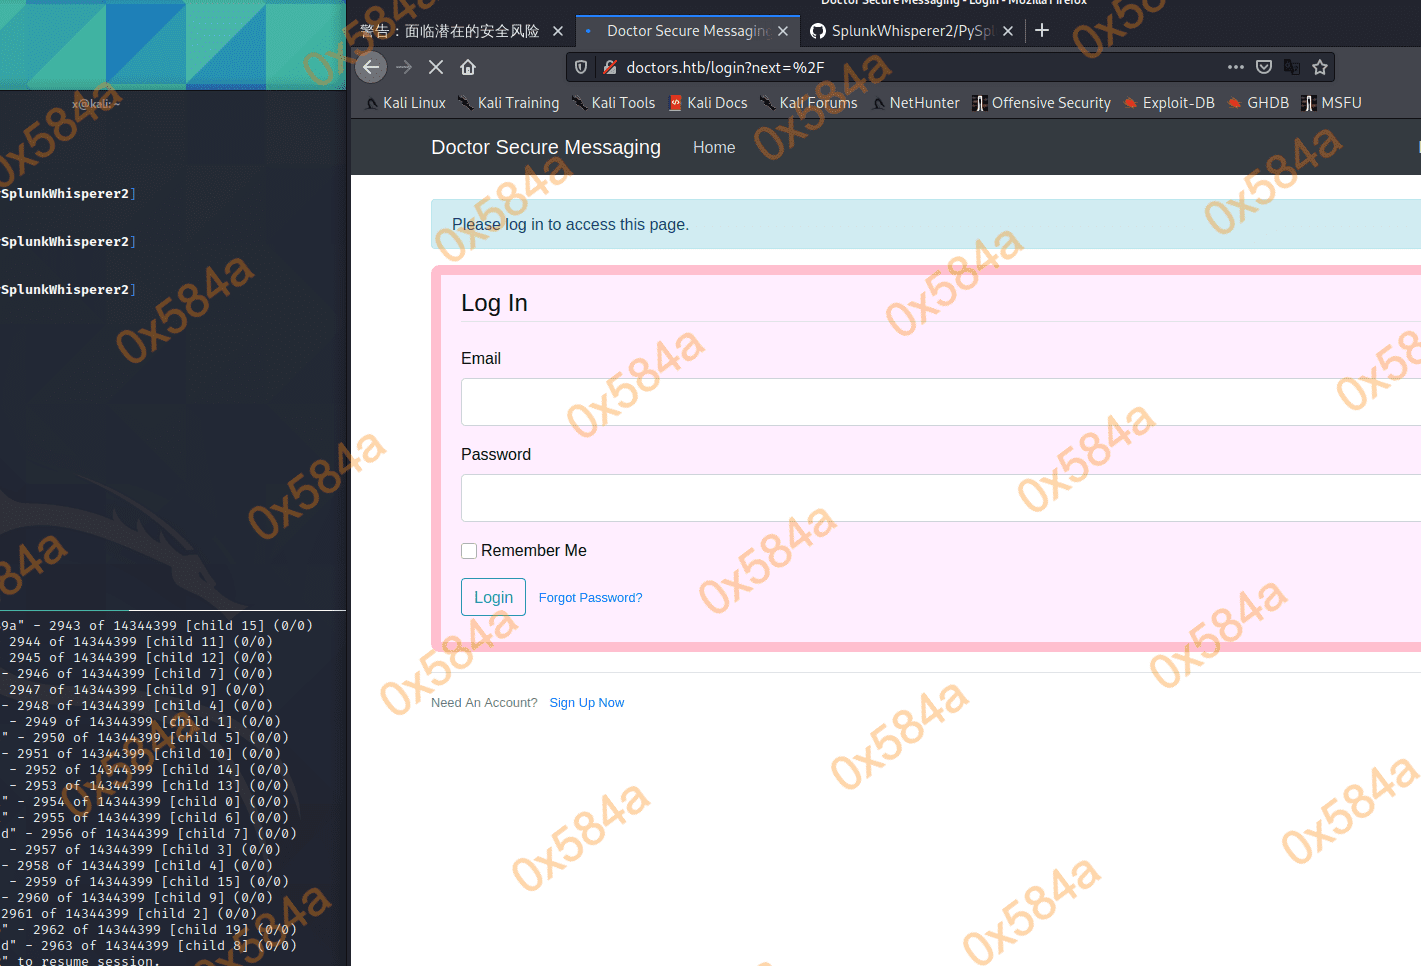Switch to the security warning tab
Screen dimensions: 1421x966
[x=450, y=31]
